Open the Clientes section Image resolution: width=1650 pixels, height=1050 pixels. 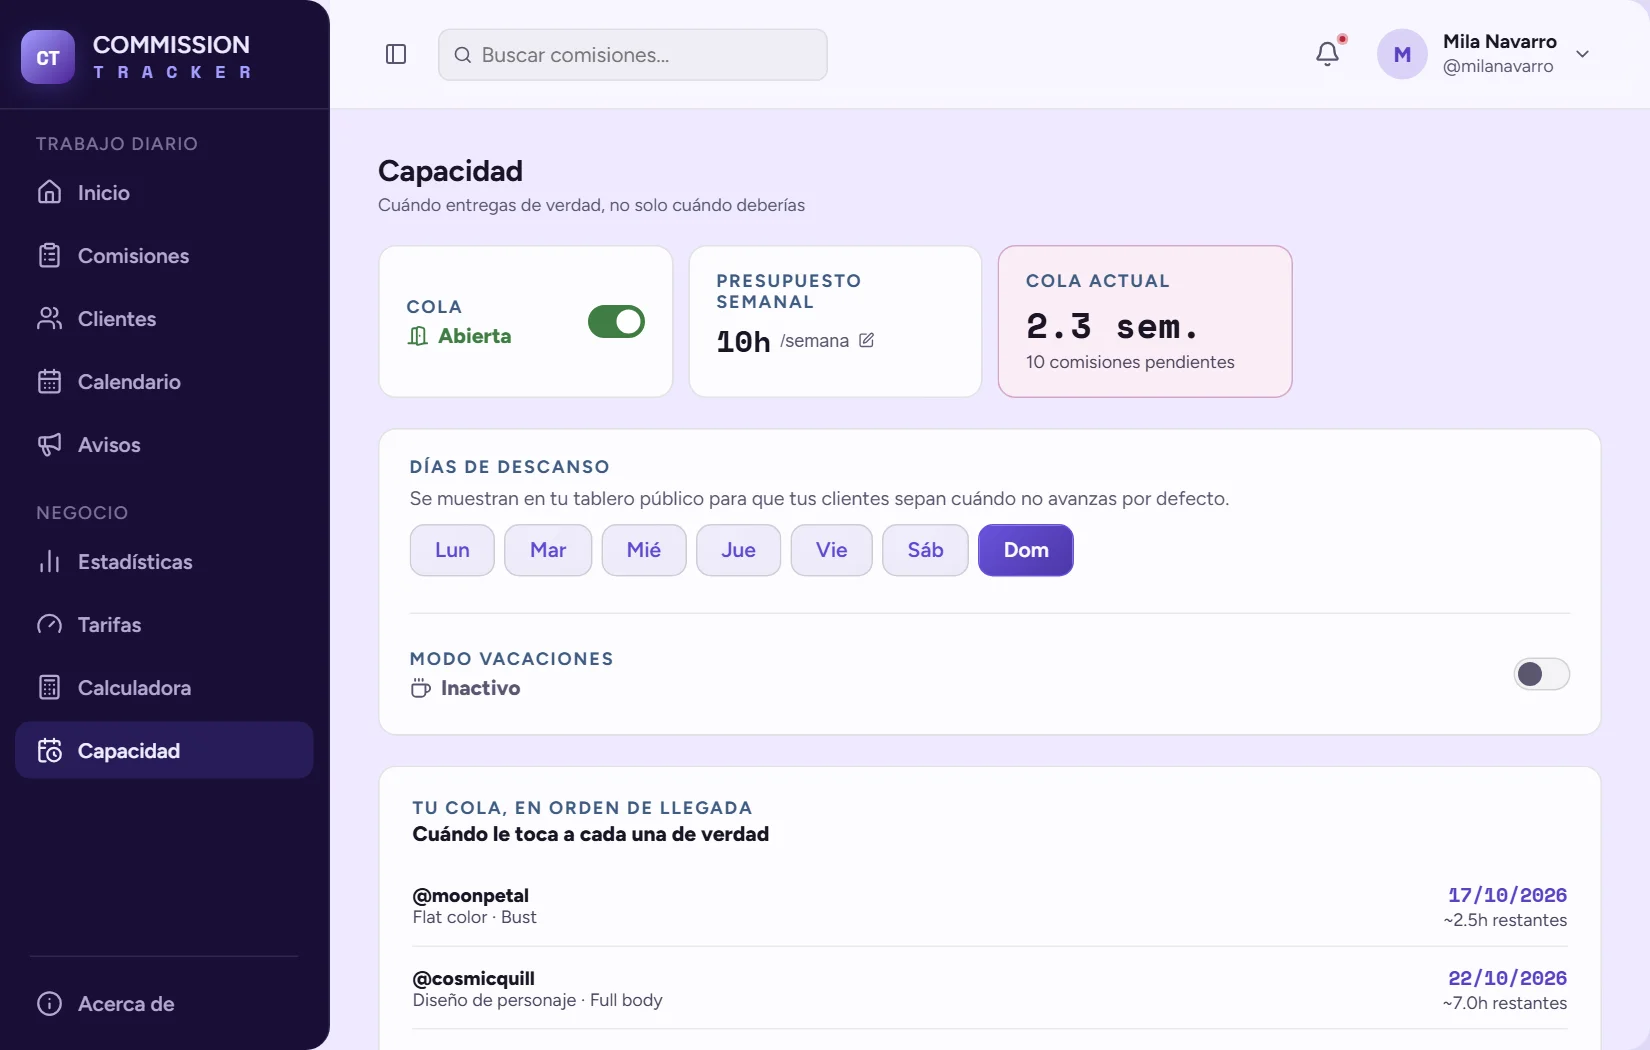coord(164,318)
